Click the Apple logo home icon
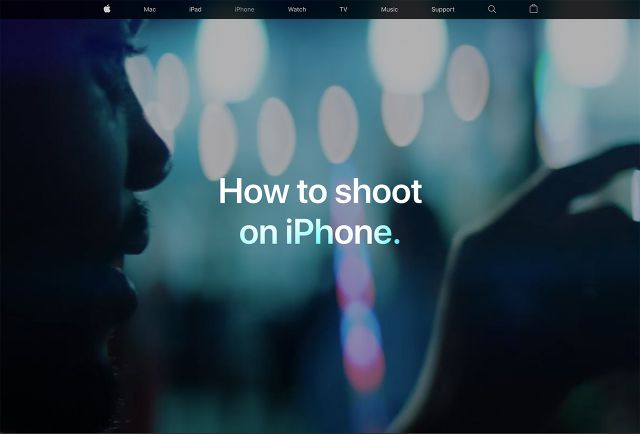Screen dimensions: 640x434 (x=107, y=9)
